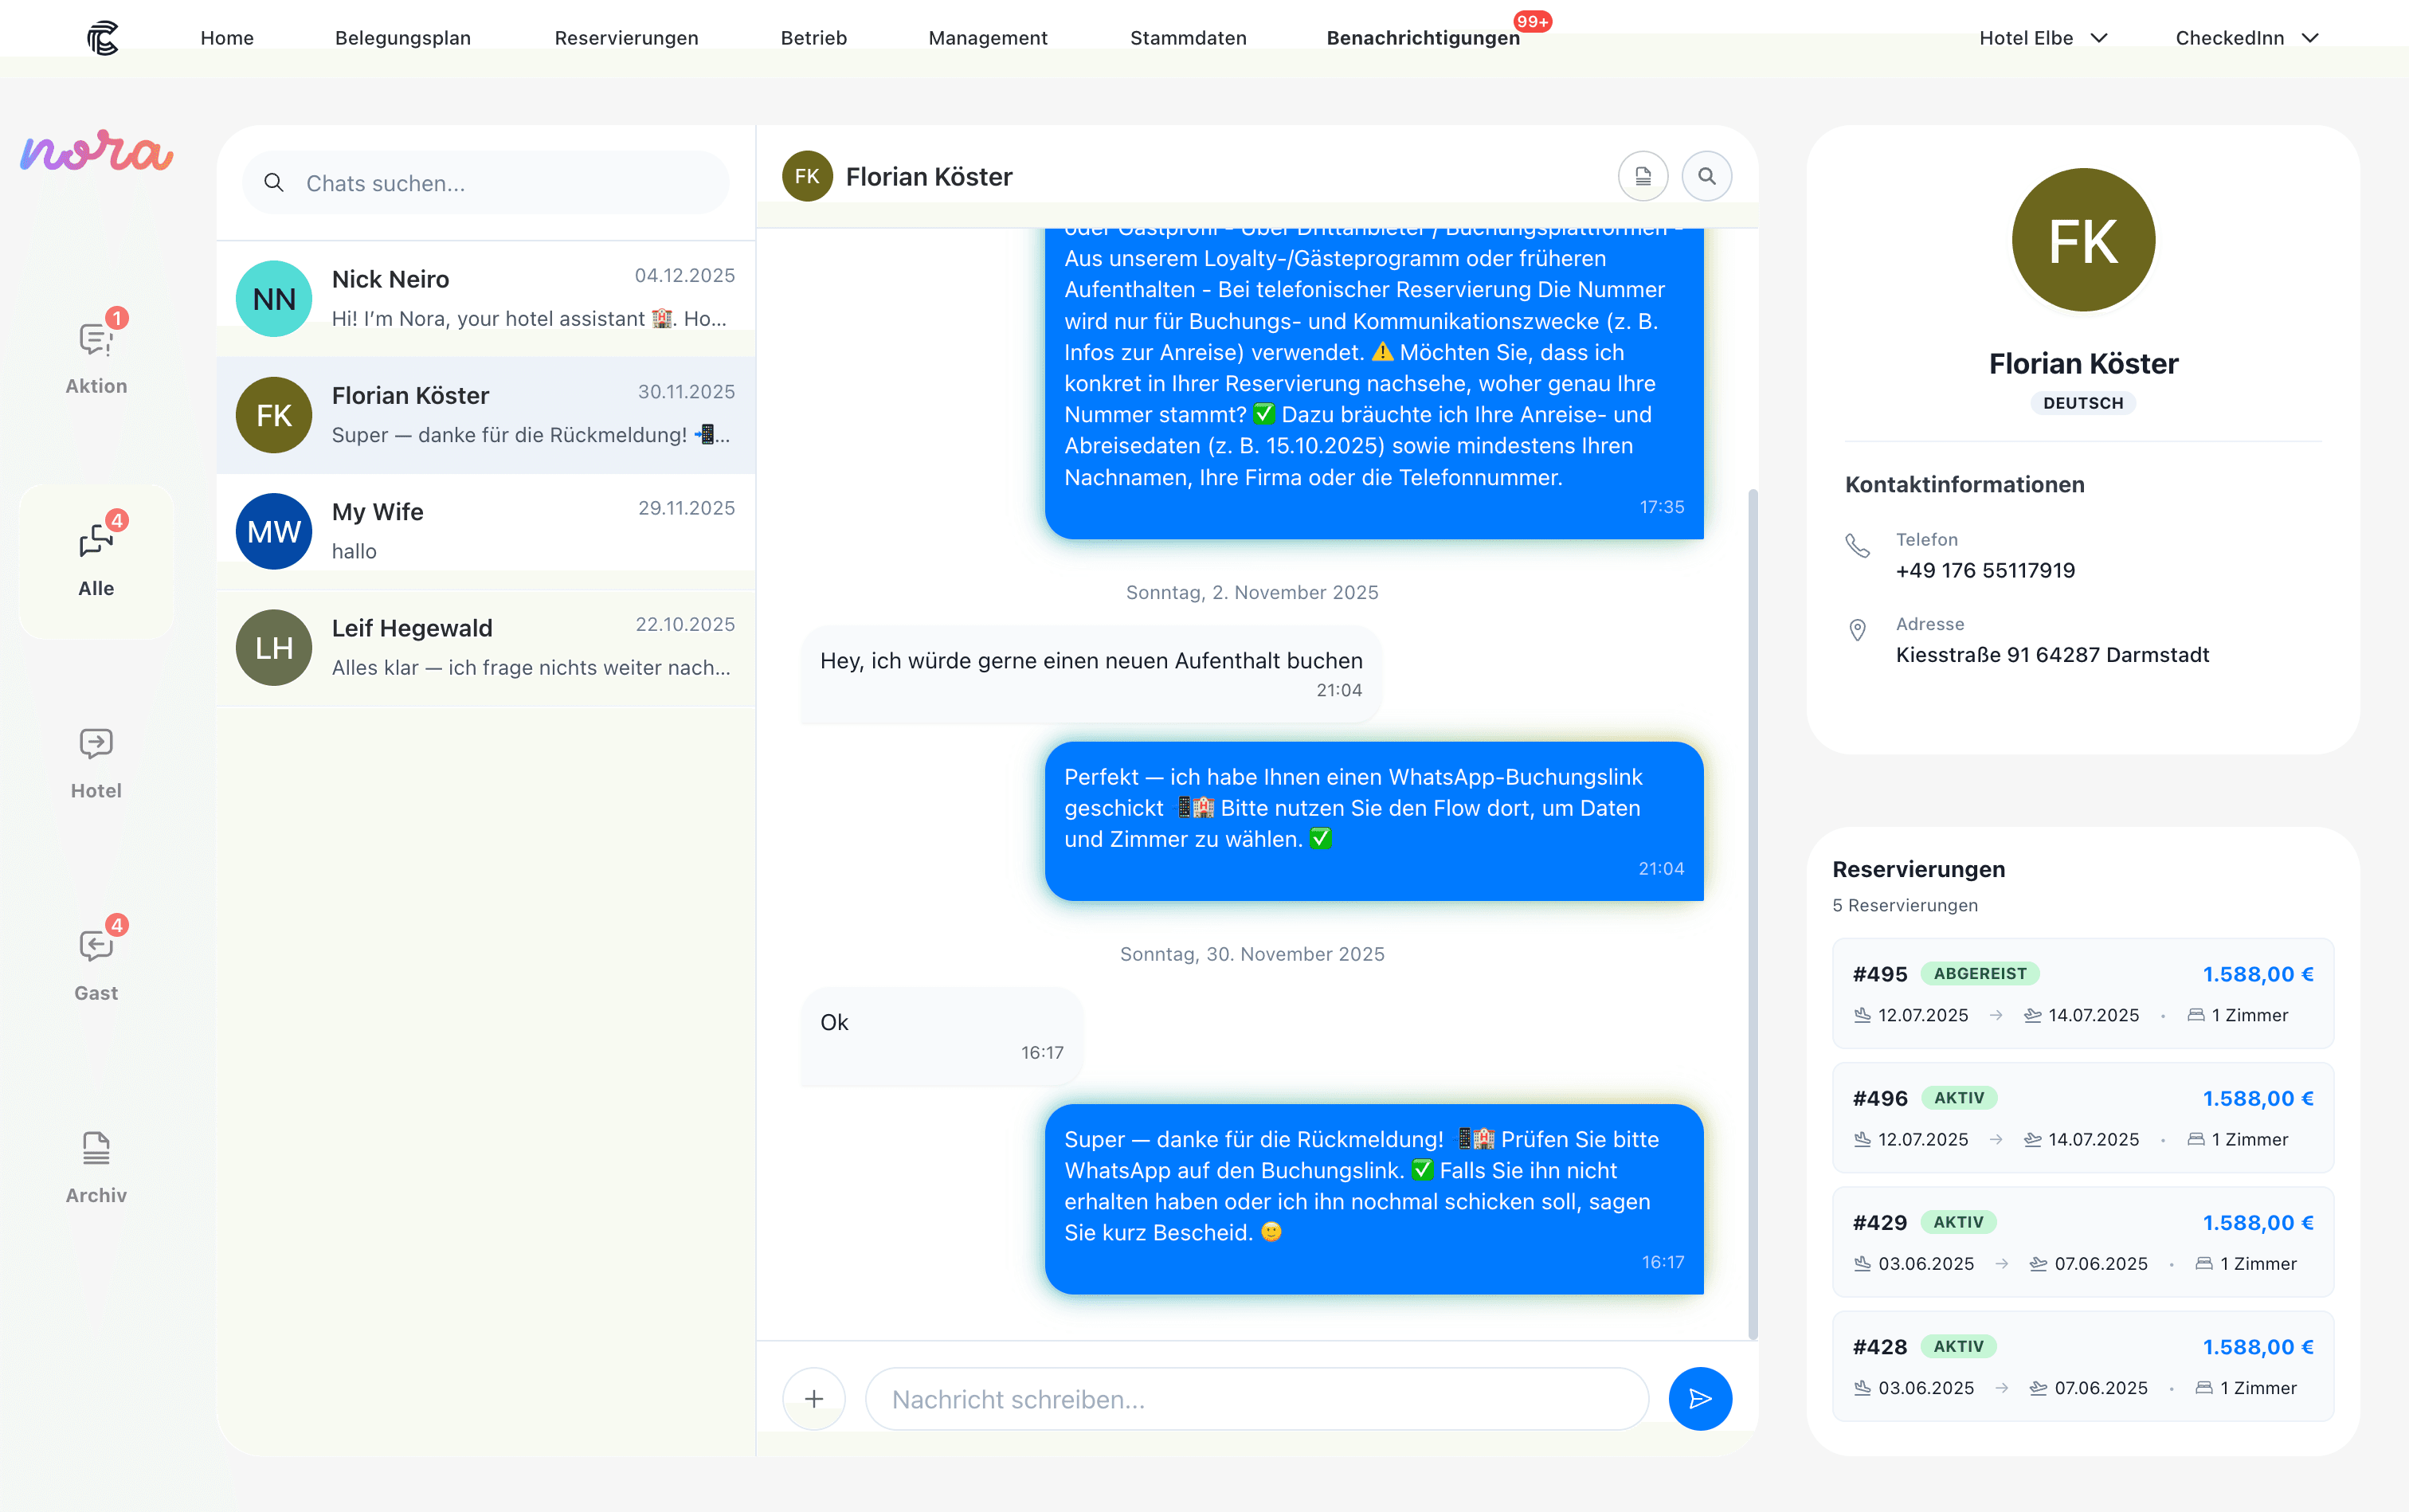
Task: Open reservation #496 card
Action: pyautogui.click(x=2082, y=1117)
